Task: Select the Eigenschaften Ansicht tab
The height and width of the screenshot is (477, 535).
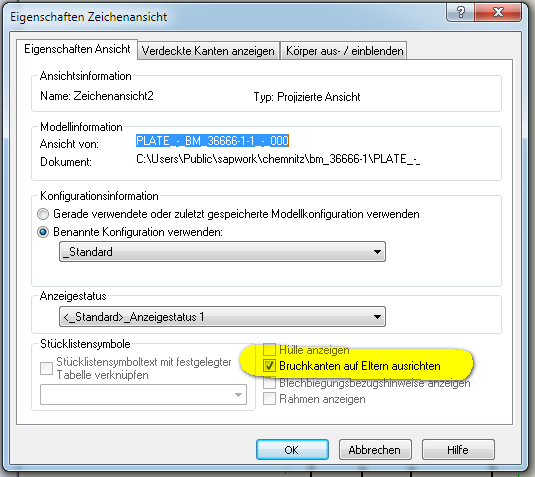Action: click(x=77, y=49)
